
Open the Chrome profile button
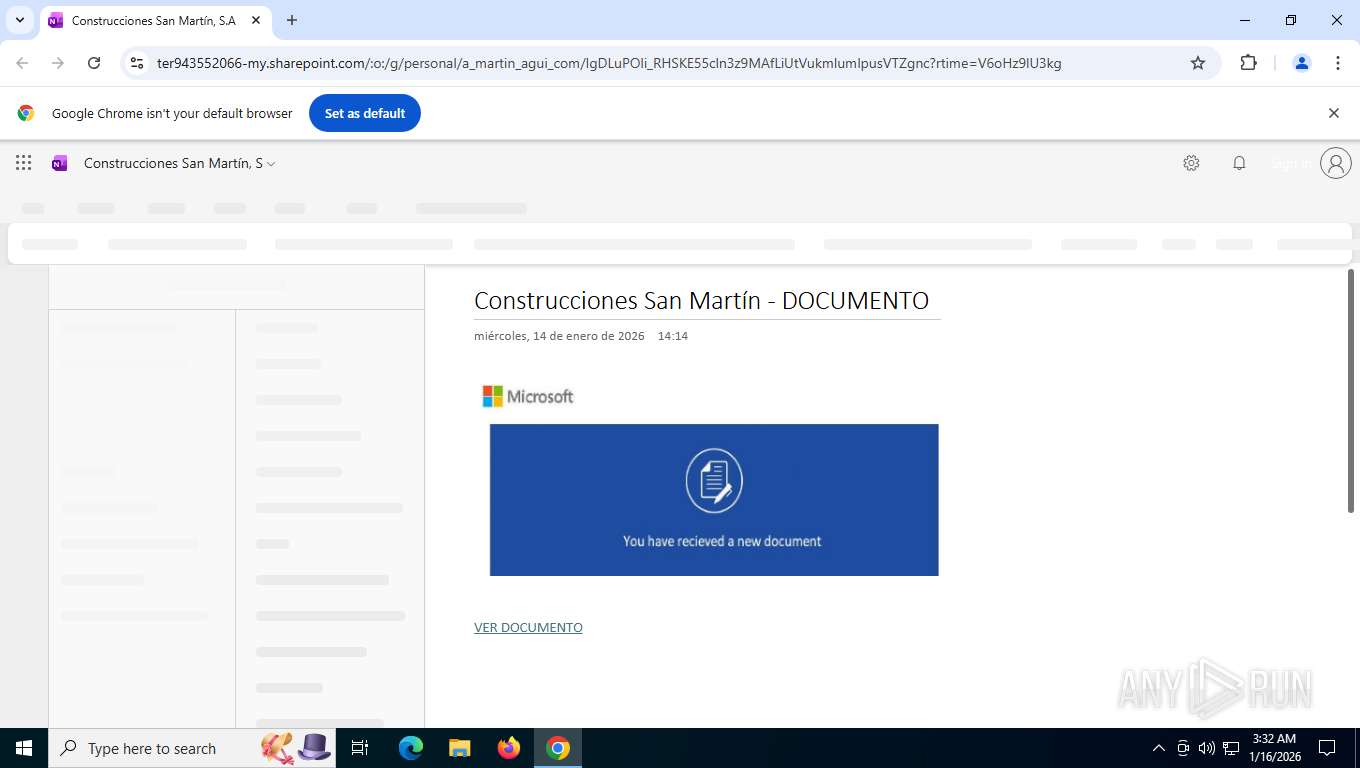tap(1302, 63)
